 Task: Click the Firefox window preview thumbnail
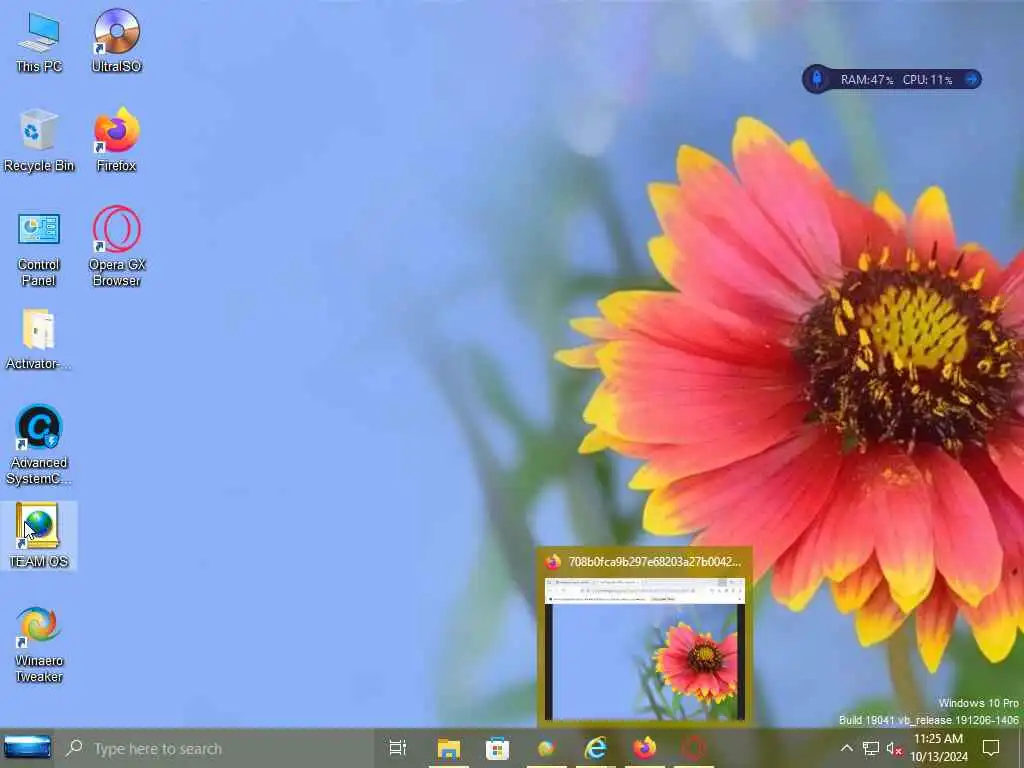645,648
